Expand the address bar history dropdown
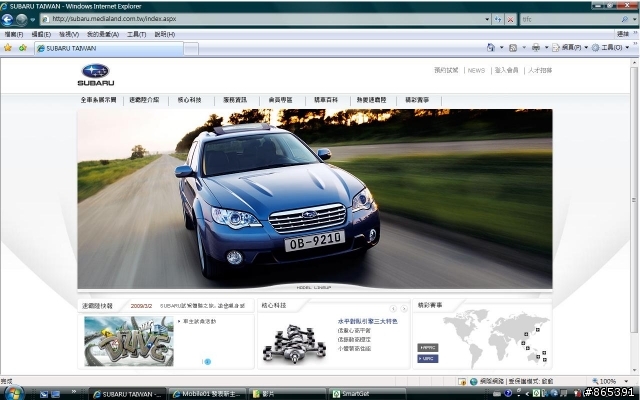Screen dimensions: 640x400 point(487,19)
